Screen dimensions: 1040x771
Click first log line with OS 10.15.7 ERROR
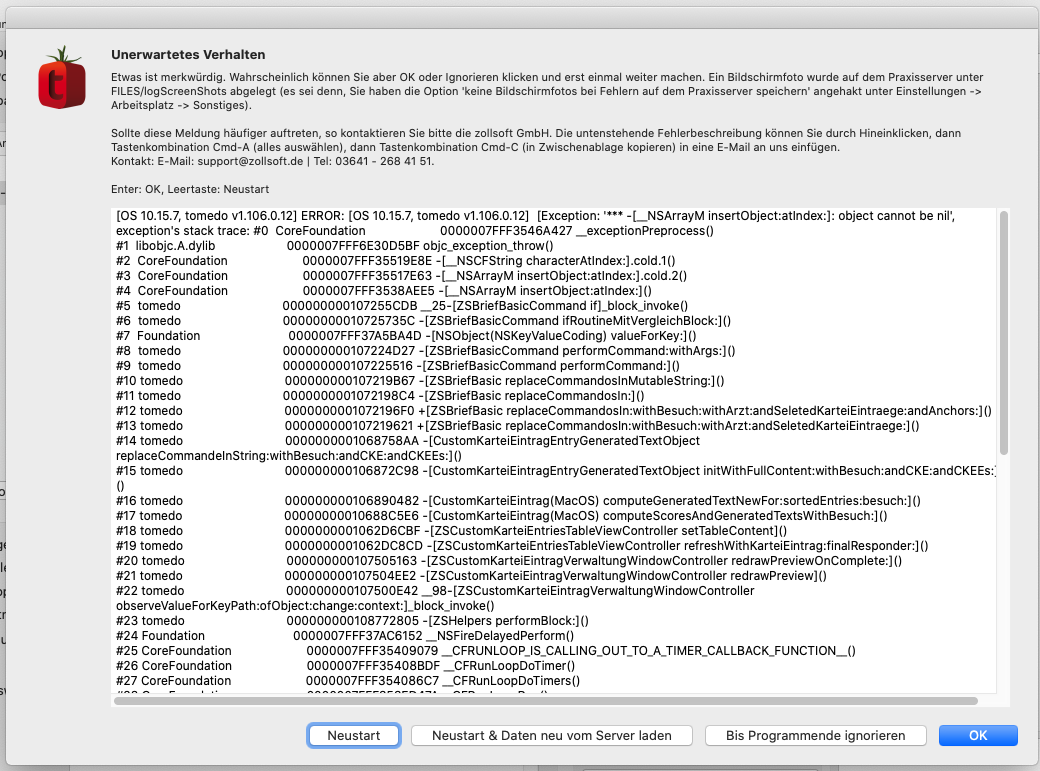[536, 216]
